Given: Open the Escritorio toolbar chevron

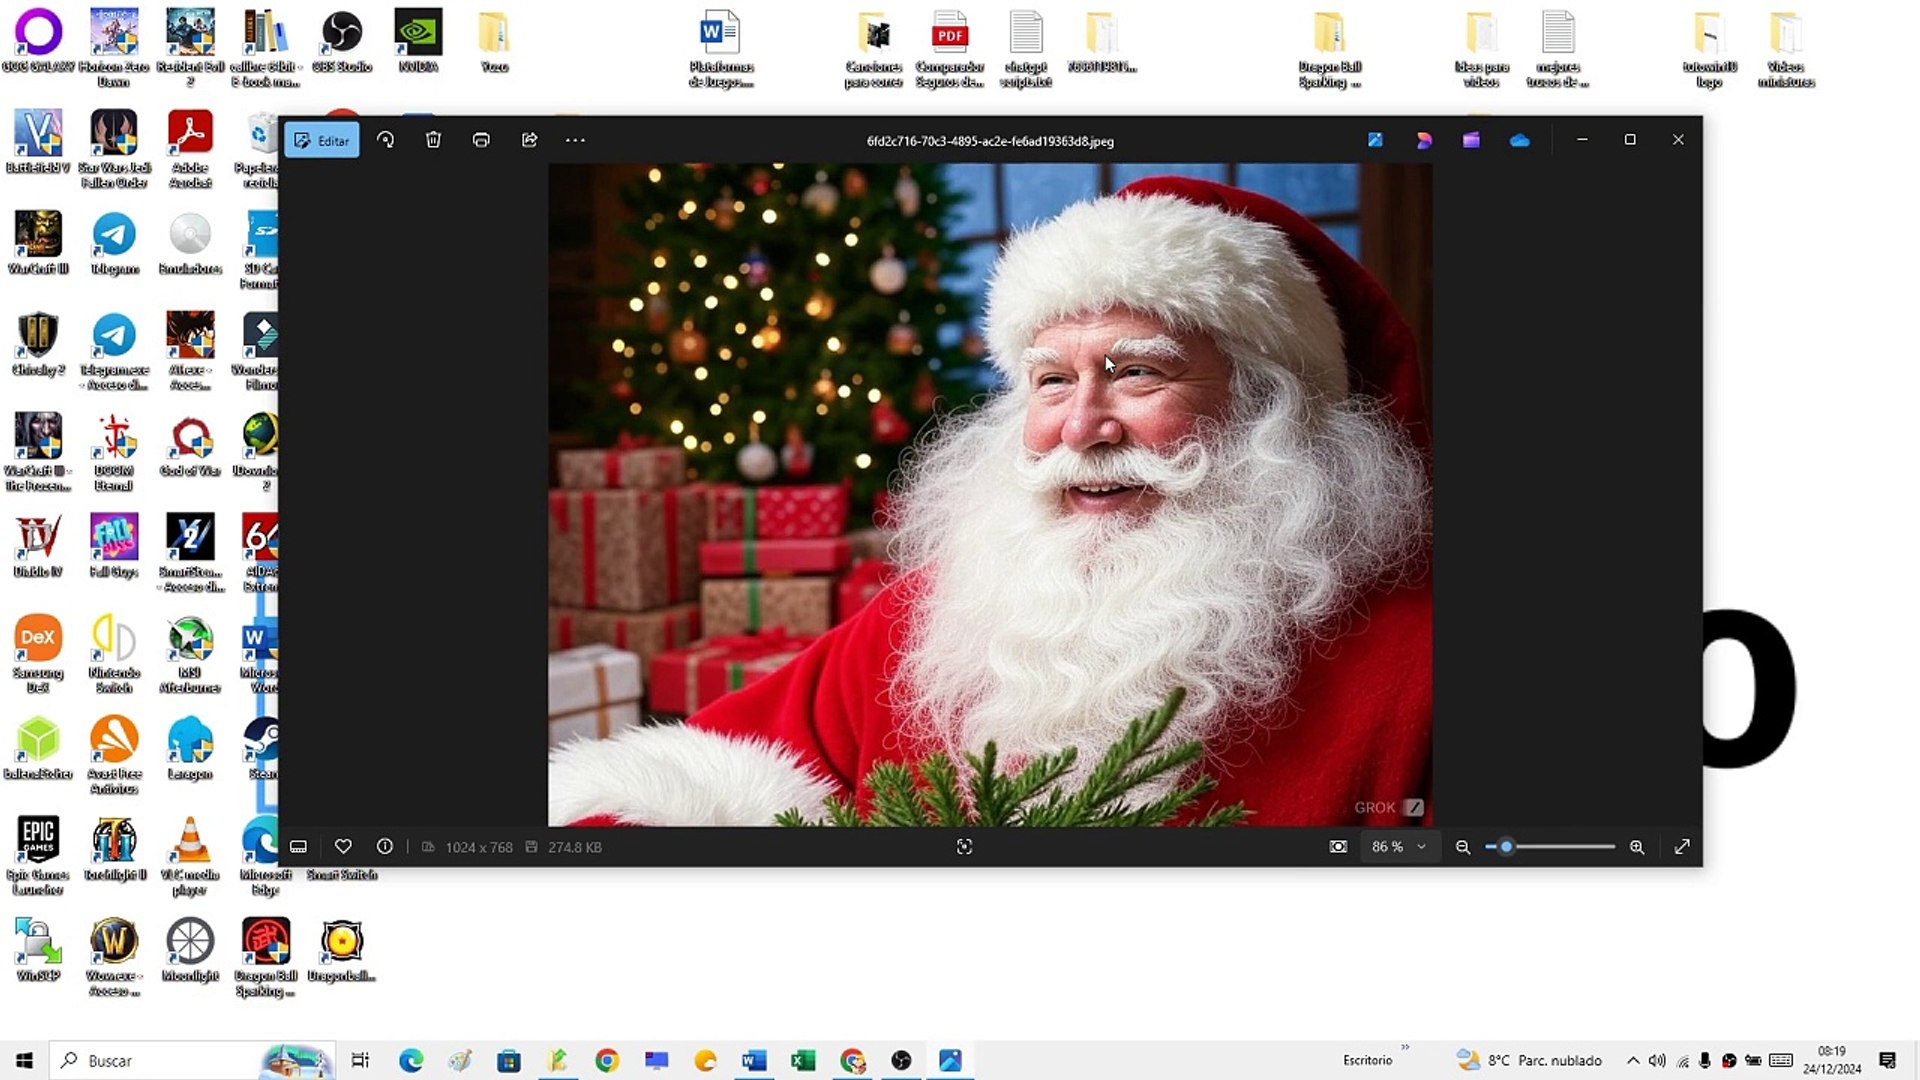Looking at the screenshot, I should click(1405, 1048).
